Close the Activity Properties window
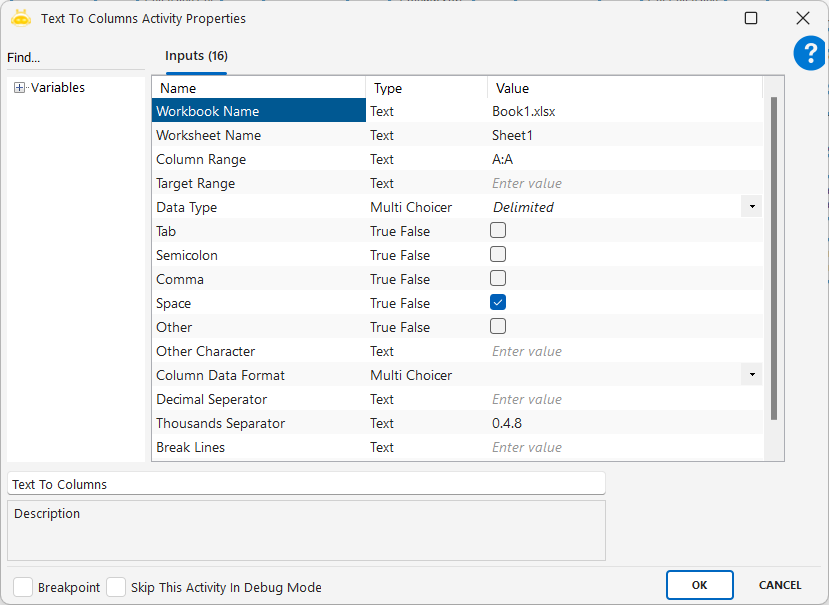 click(802, 18)
